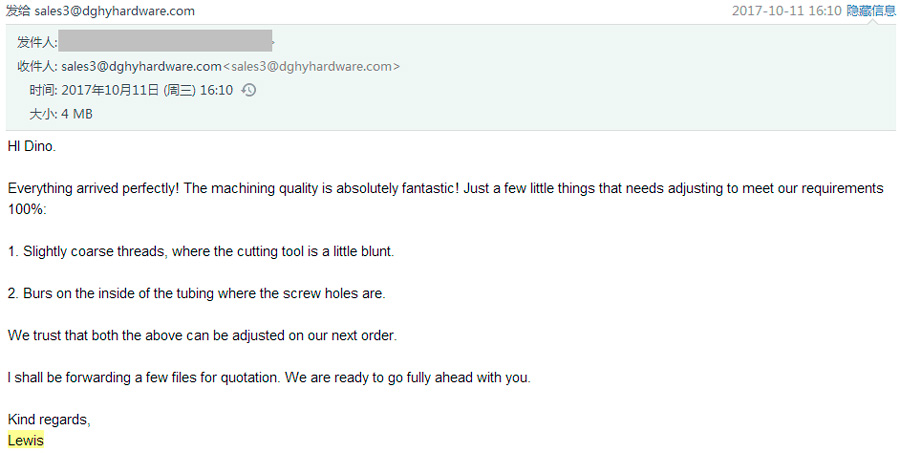Click the 发给 sales3@dghyhardware.com header text
Viewport: 900px width, 453px height.
[100, 11]
